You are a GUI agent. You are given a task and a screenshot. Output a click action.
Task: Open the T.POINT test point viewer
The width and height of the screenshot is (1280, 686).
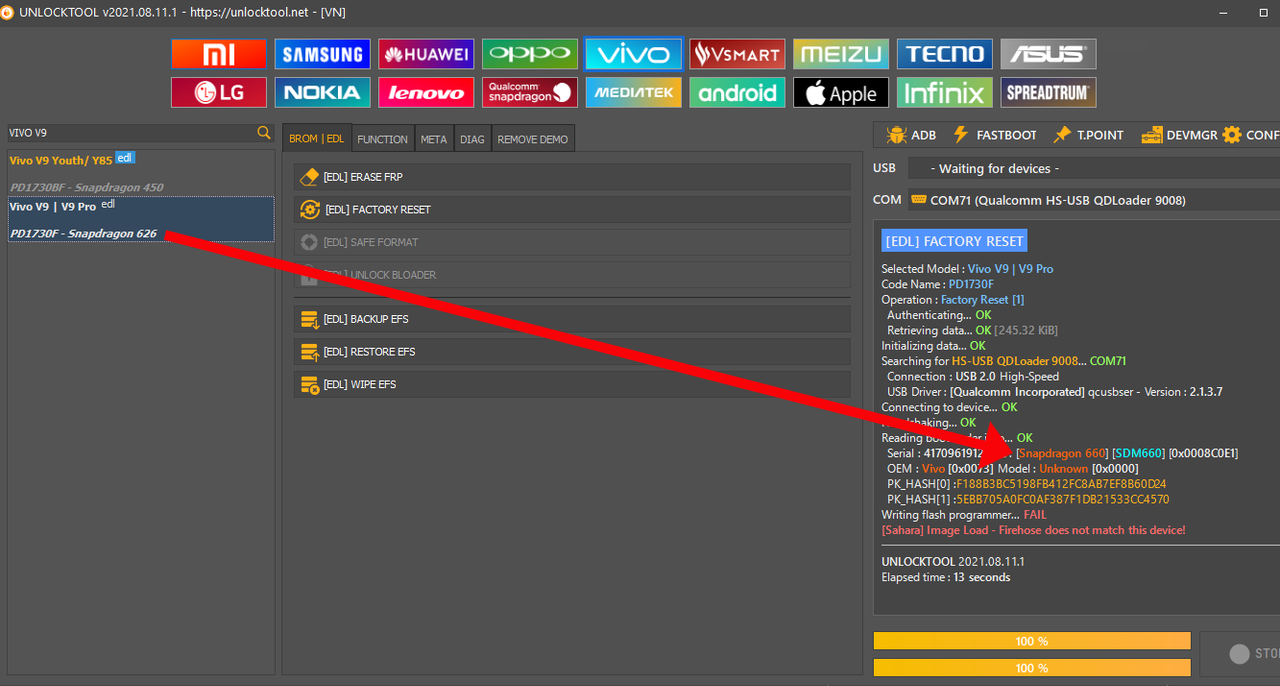click(1087, 135)
